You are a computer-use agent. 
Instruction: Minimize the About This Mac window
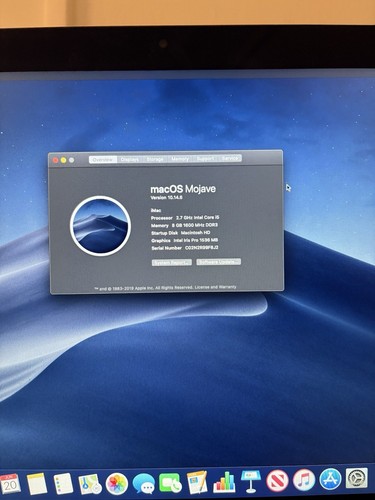coord(63,160)
